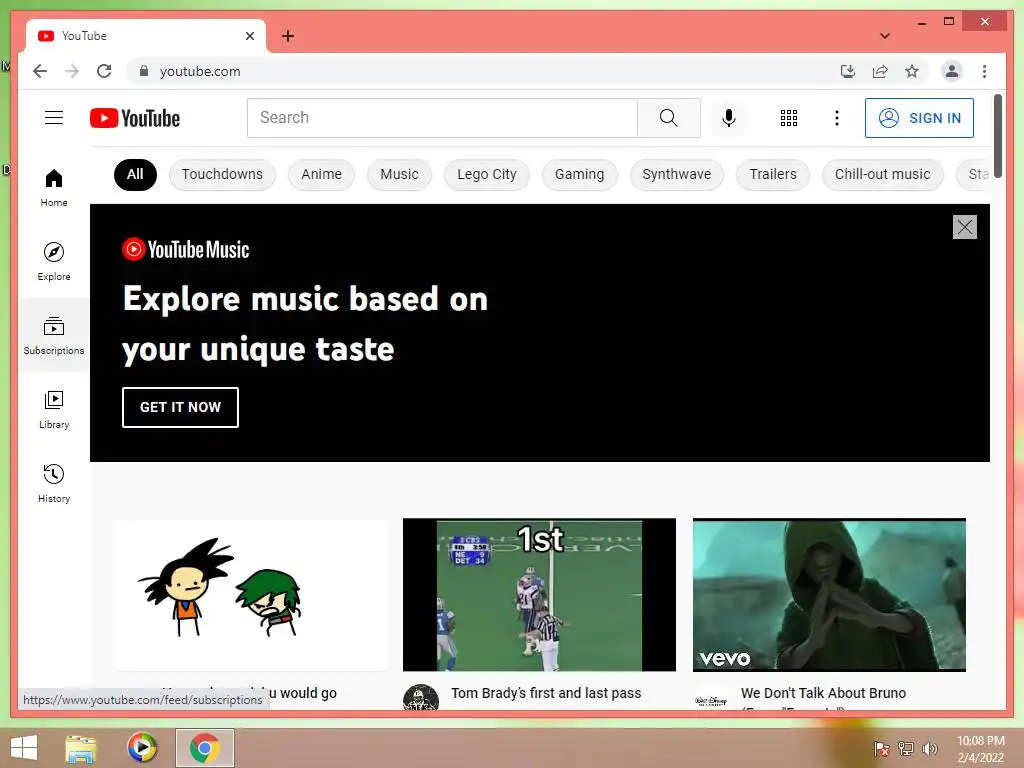Click the YouTube Music logo
The width and height of the screenshot is (1024, 768).
click(x=185, y=249)
